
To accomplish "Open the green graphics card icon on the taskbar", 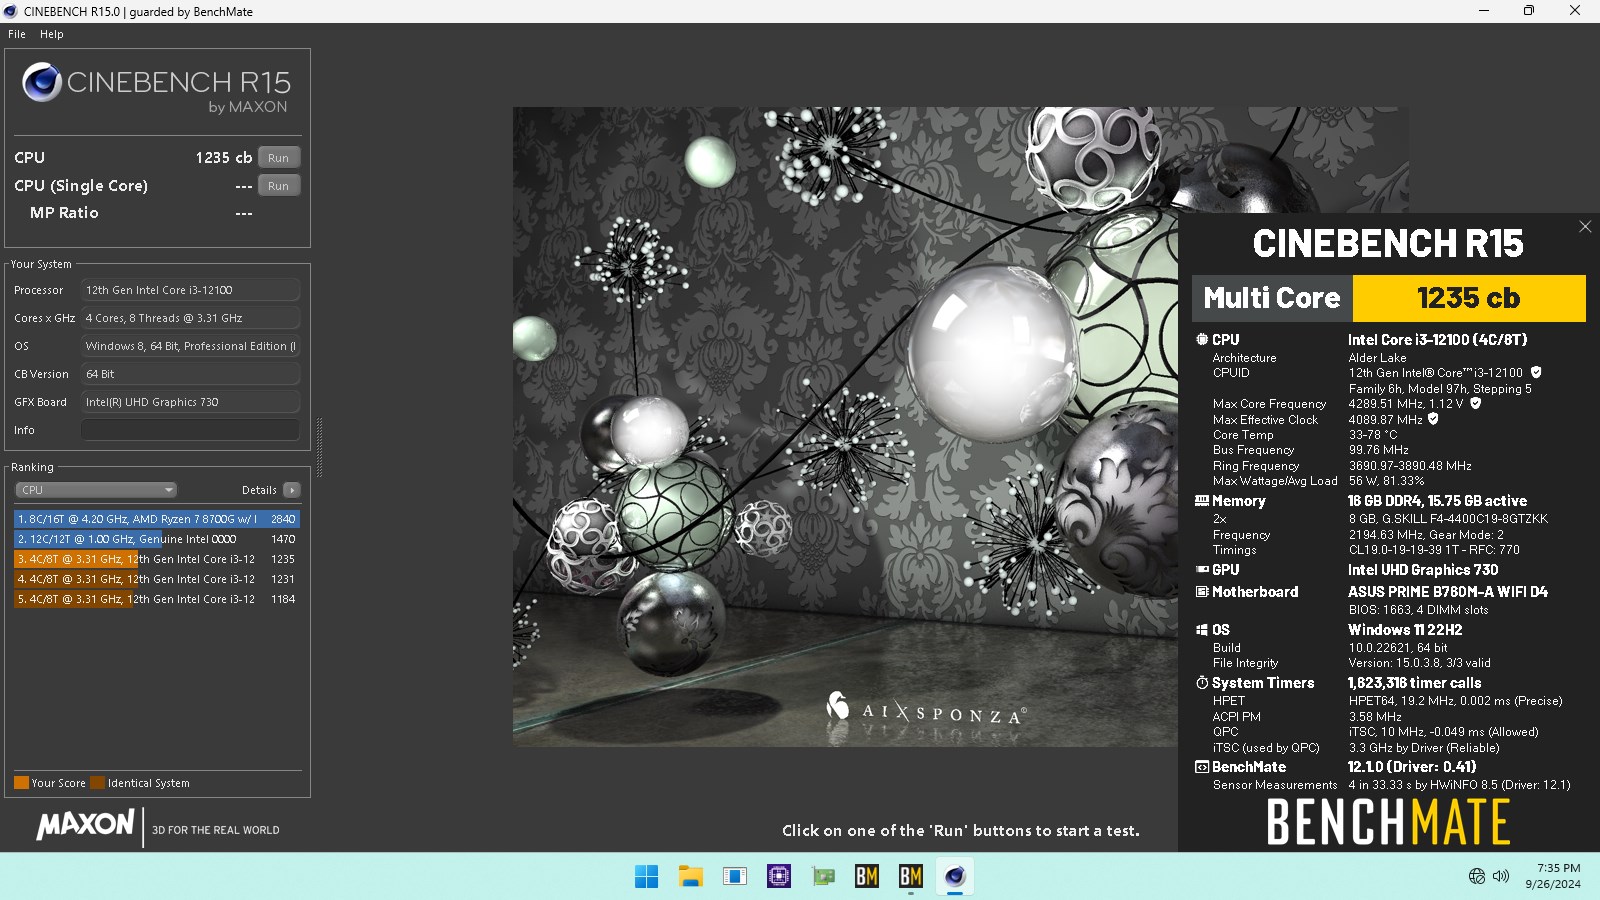I will (823, 876).
